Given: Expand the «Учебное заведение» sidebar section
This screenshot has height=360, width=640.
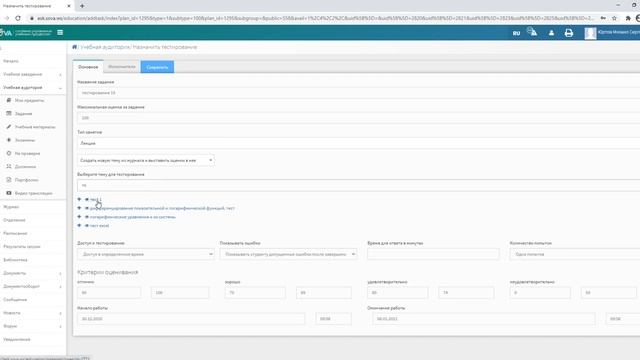Looking at the screenshot, I should [x=32, y=74].
